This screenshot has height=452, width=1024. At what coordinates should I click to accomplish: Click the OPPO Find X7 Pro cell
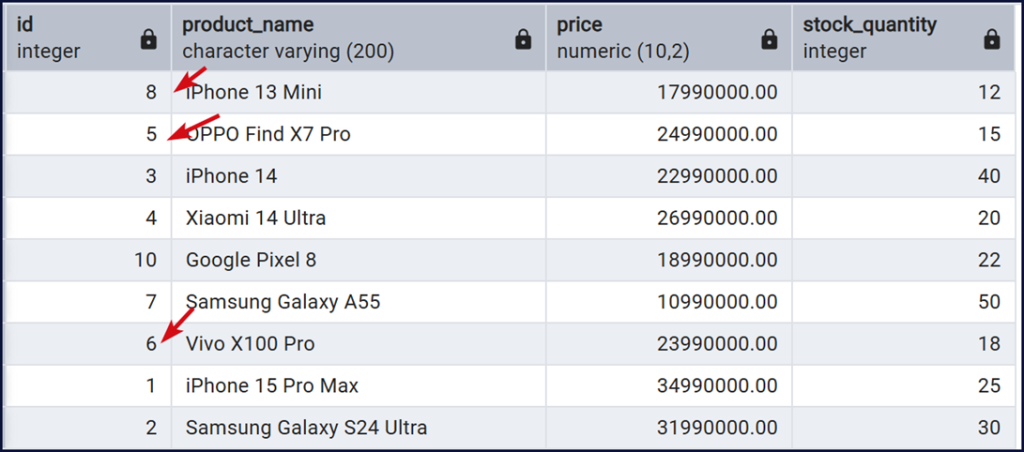(x=268, y=134)
